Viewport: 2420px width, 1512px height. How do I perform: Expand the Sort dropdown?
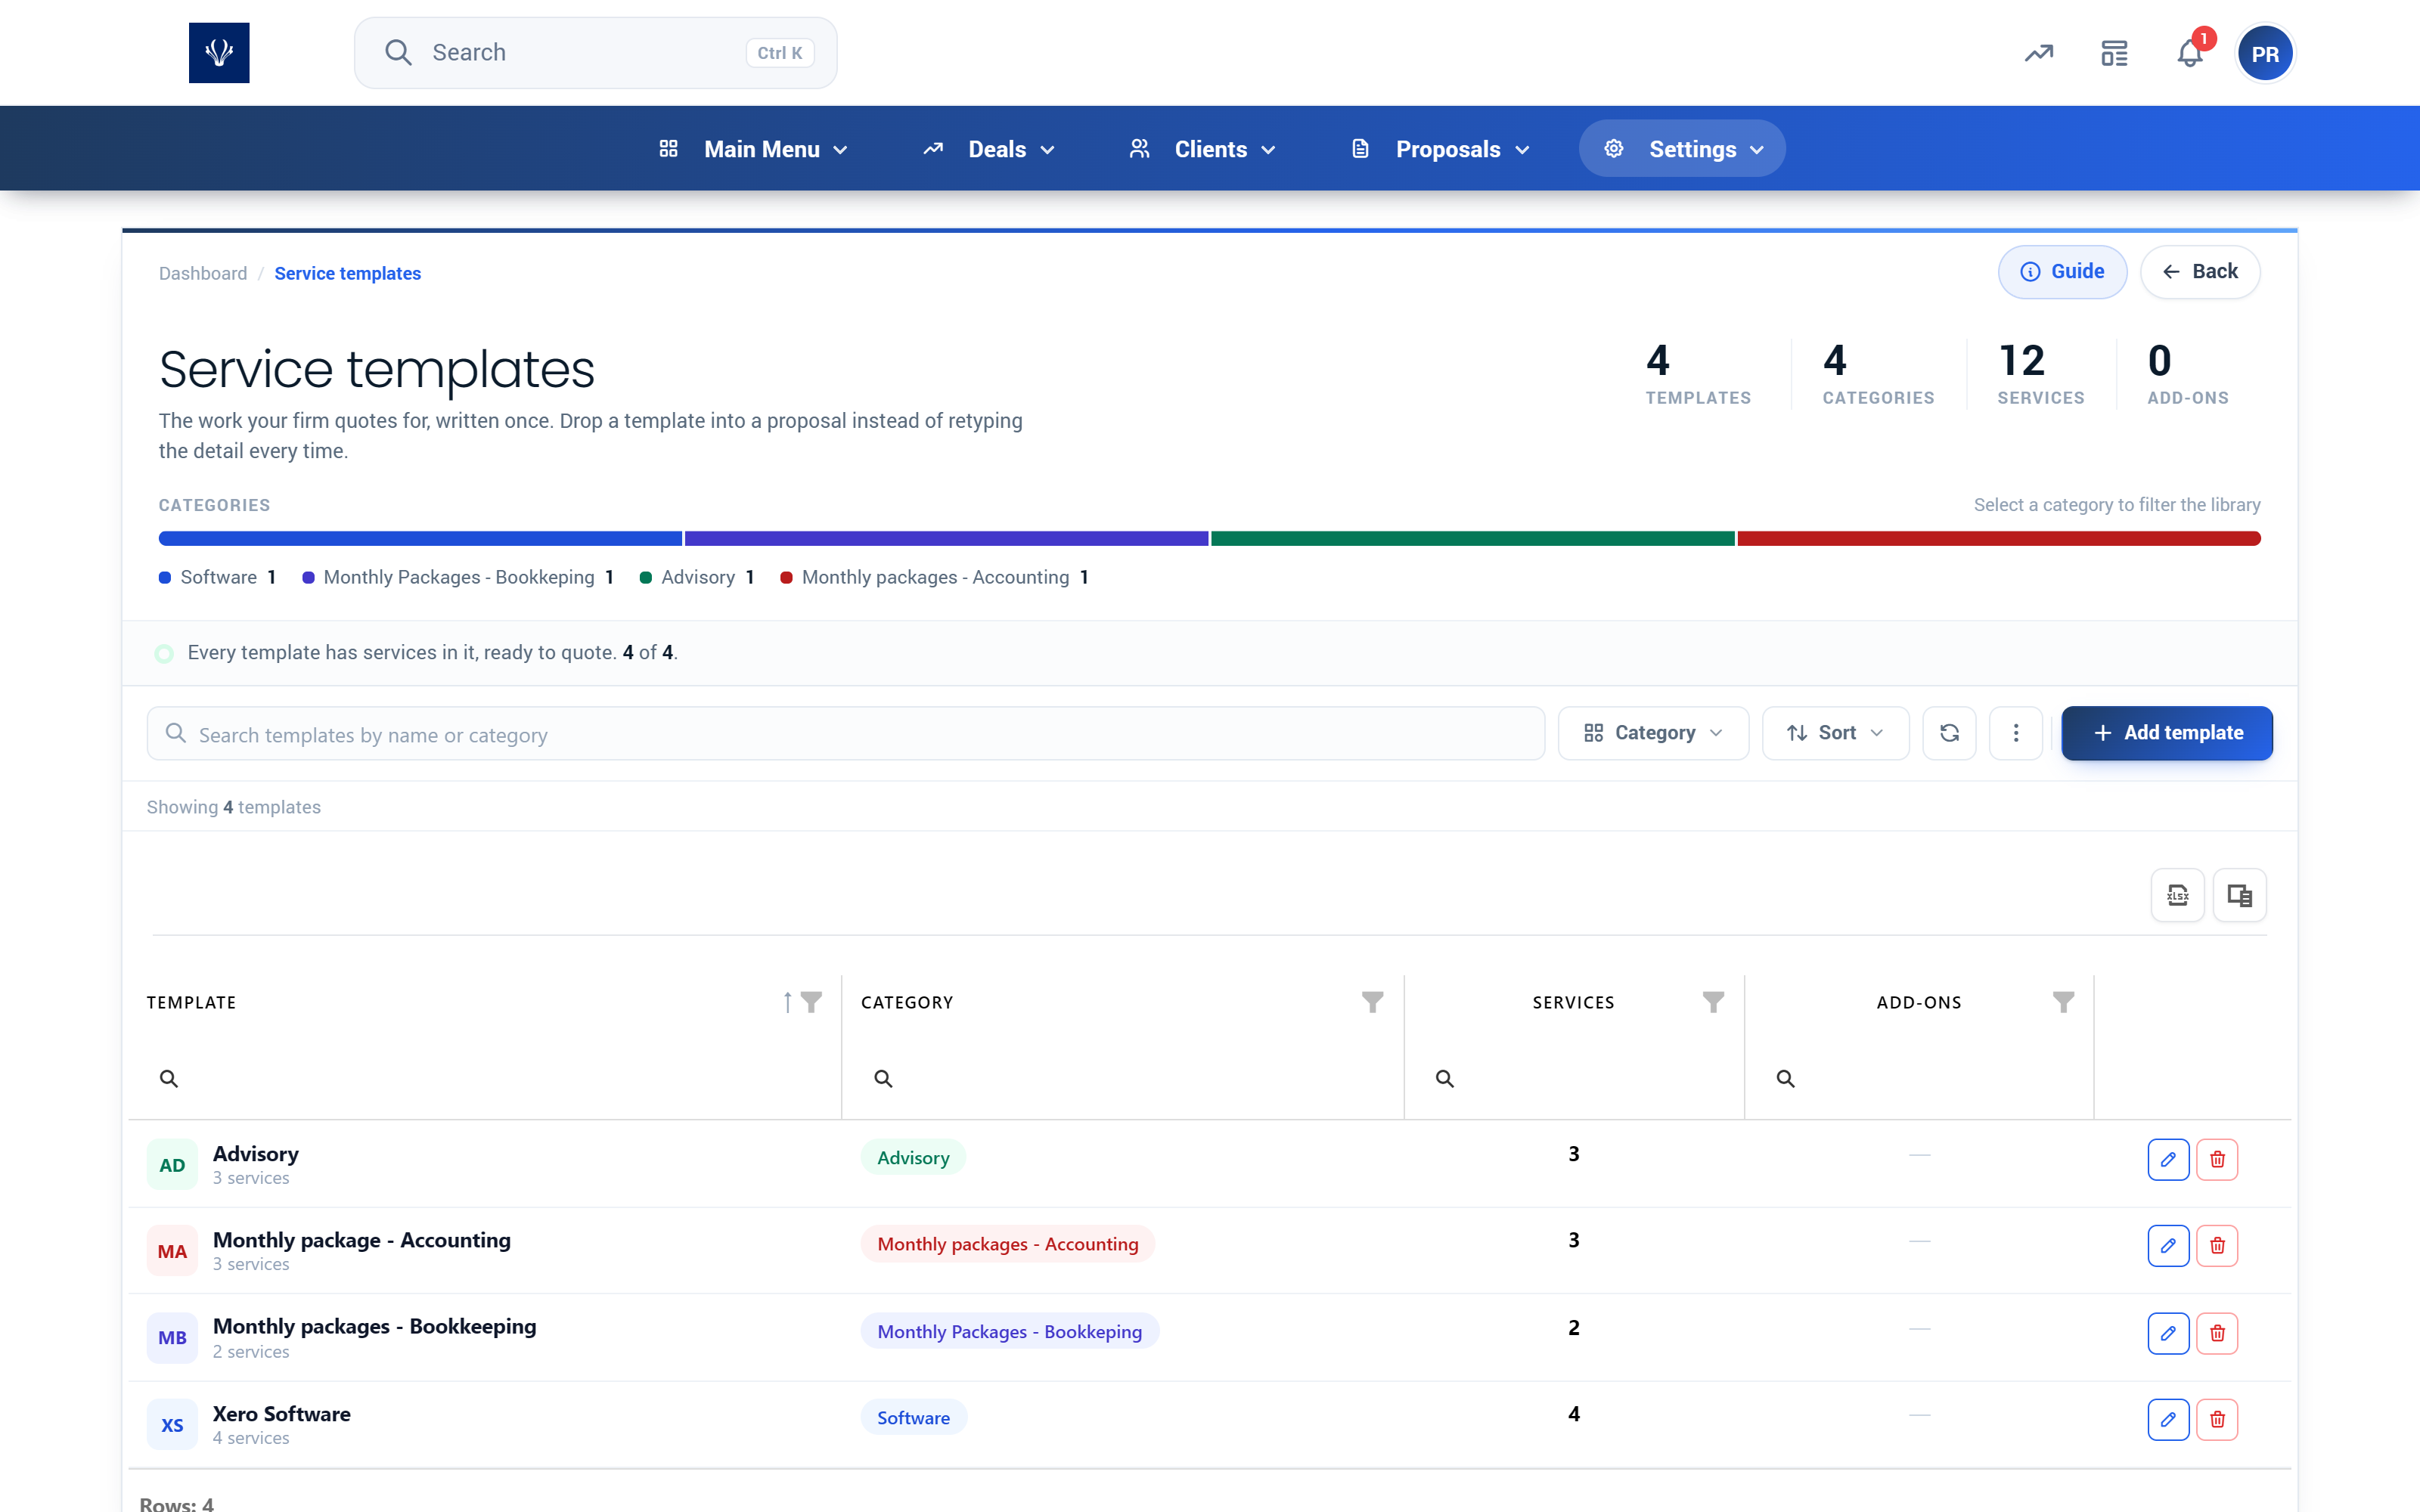[x=1835, y=733]
